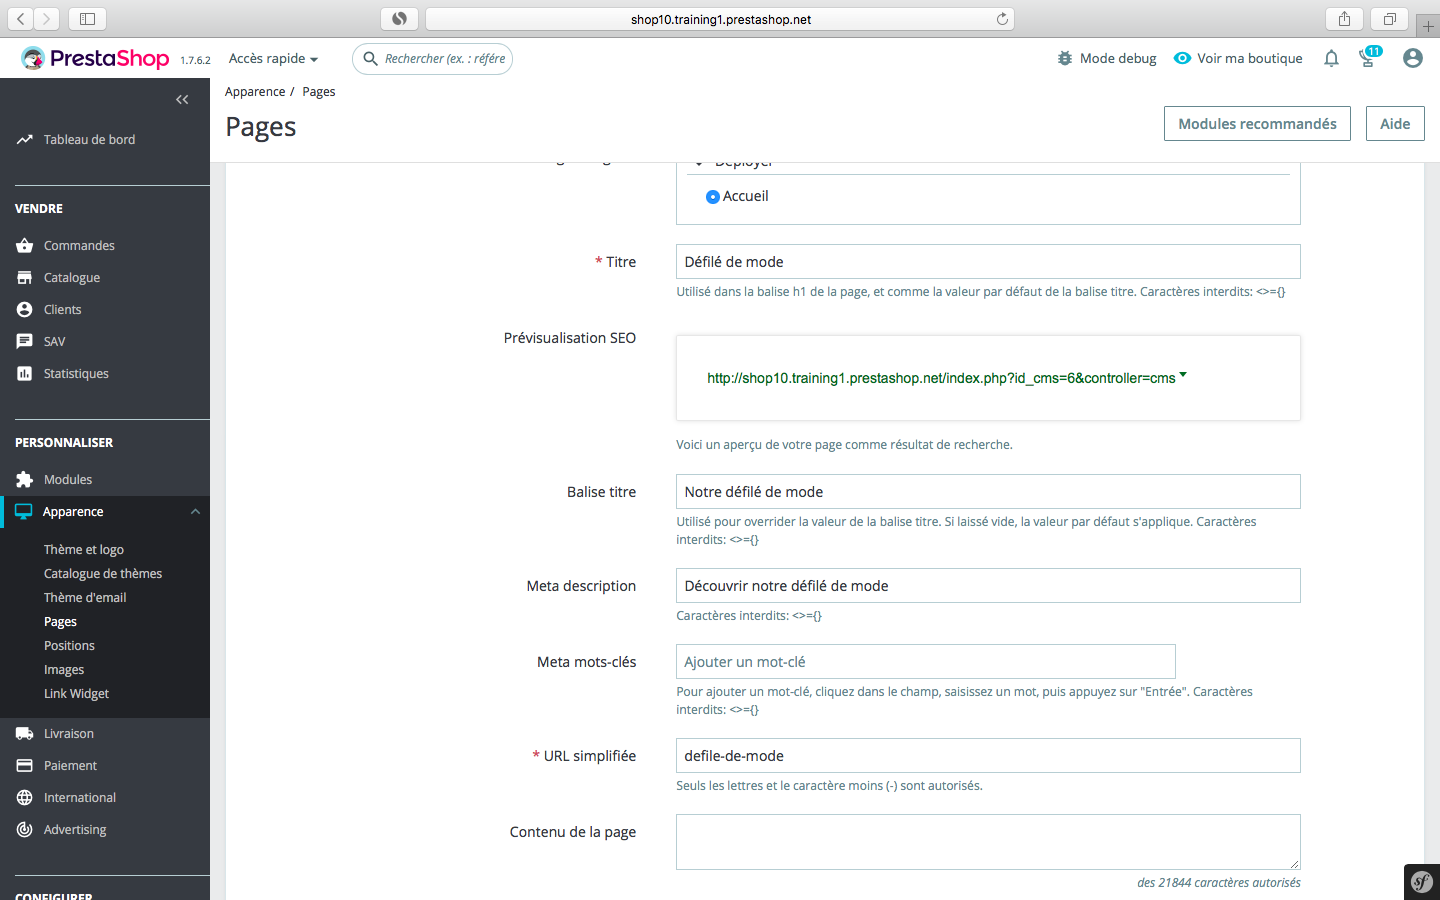This screenshot has width=1440, height=900.
Task: Reload the page in Safari
Action: [1002, 19]
